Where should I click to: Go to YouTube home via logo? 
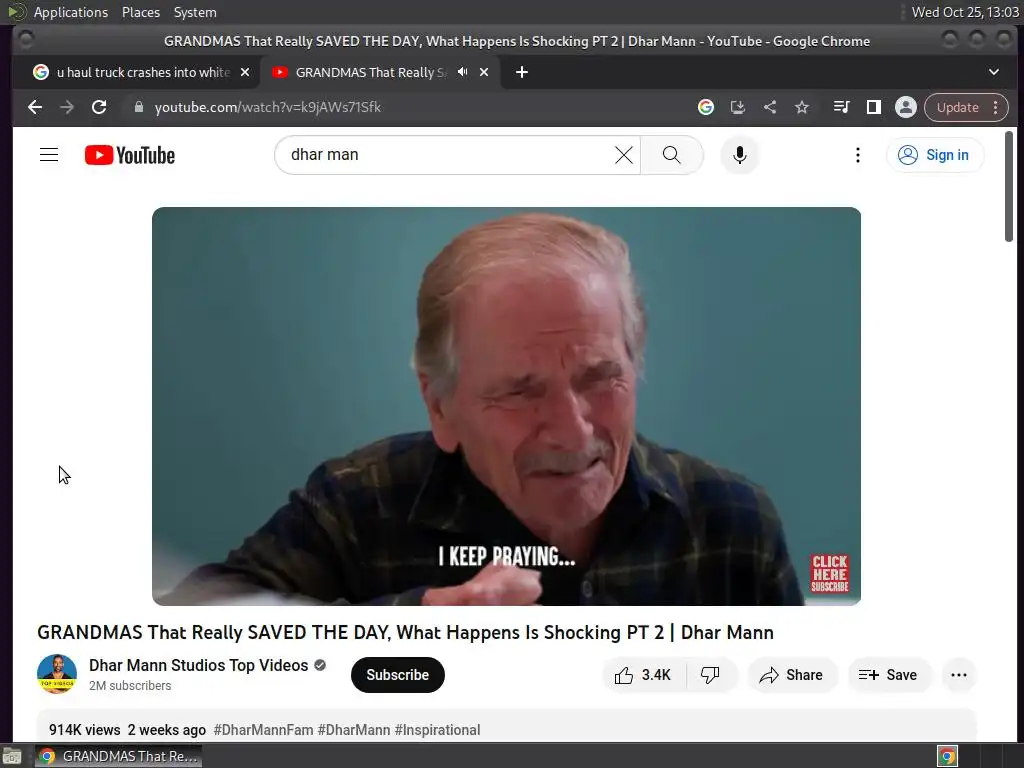130,155
